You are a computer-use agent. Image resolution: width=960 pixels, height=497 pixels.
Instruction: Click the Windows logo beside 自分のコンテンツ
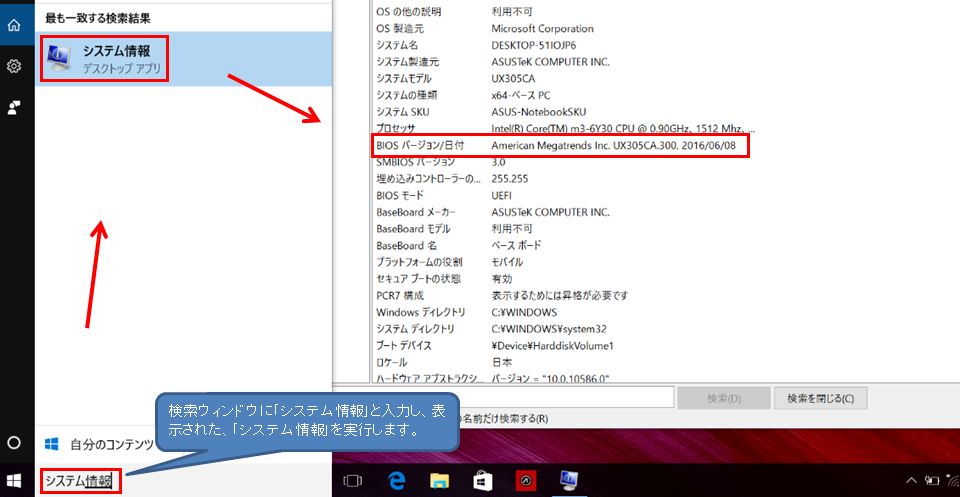tap(52, 444)
